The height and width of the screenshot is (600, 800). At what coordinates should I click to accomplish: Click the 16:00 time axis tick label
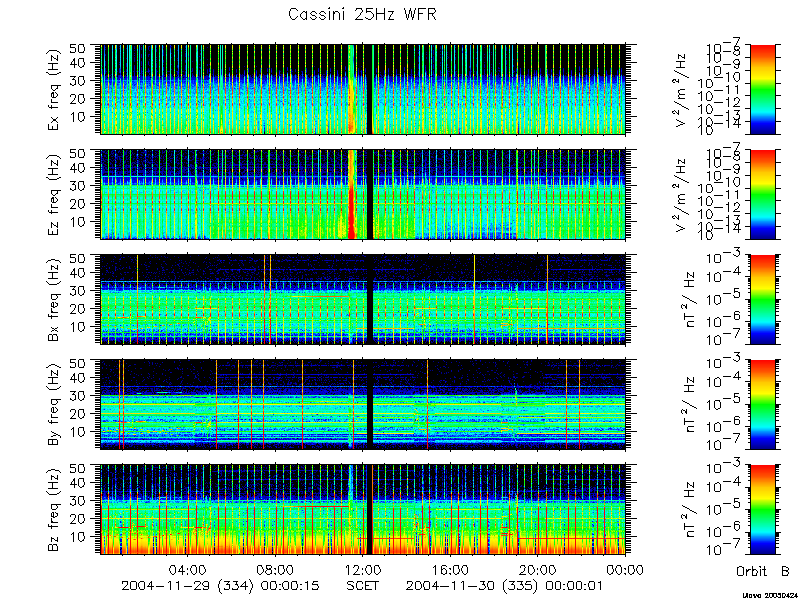click(451, 569)
